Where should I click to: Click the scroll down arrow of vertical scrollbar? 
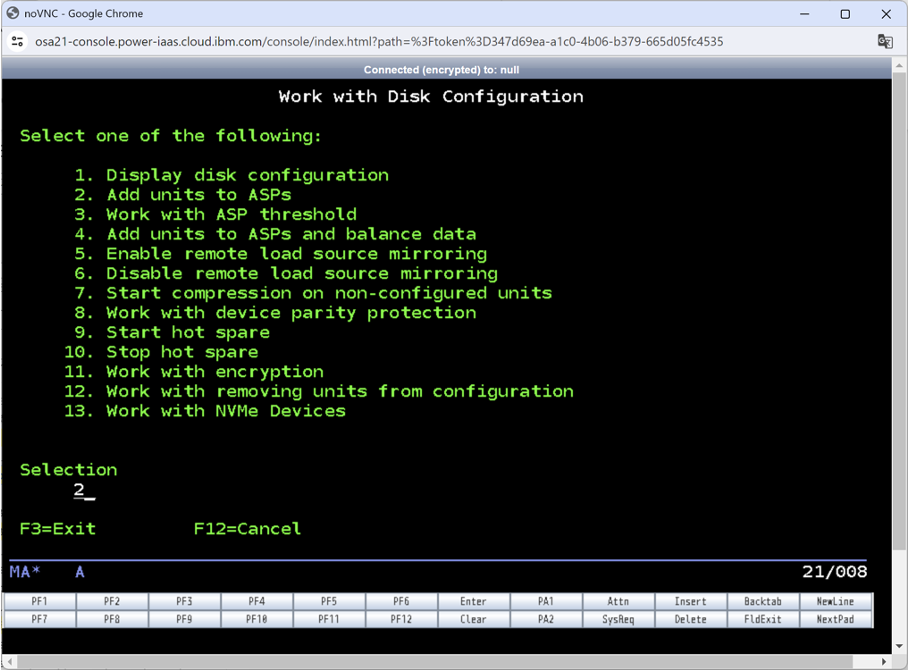tap(899, 646)
